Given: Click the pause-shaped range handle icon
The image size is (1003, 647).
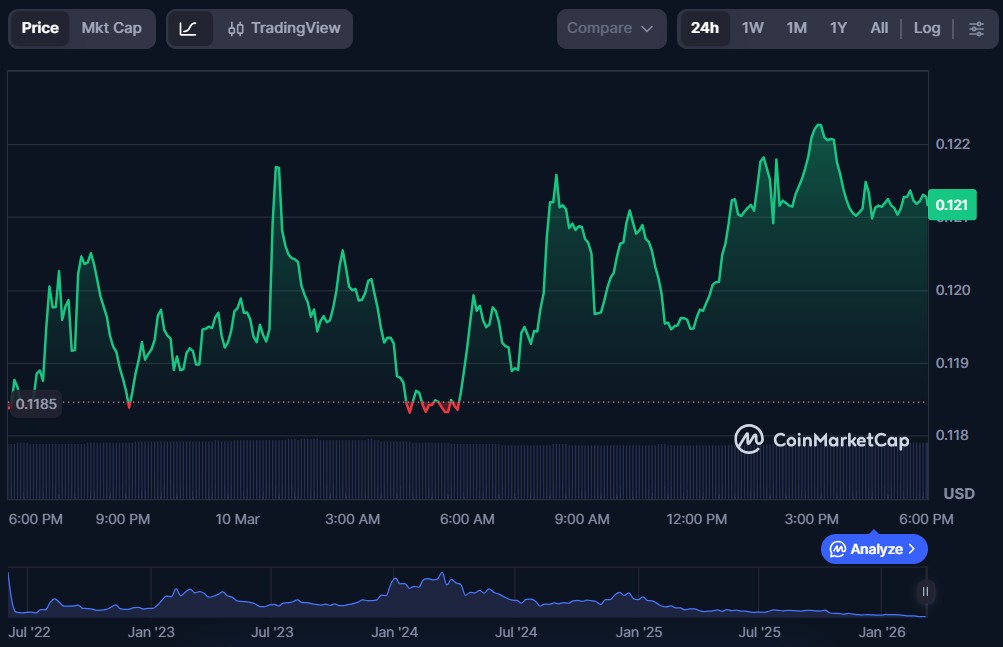Looking at the screenshot, I should tap(925, 592).
